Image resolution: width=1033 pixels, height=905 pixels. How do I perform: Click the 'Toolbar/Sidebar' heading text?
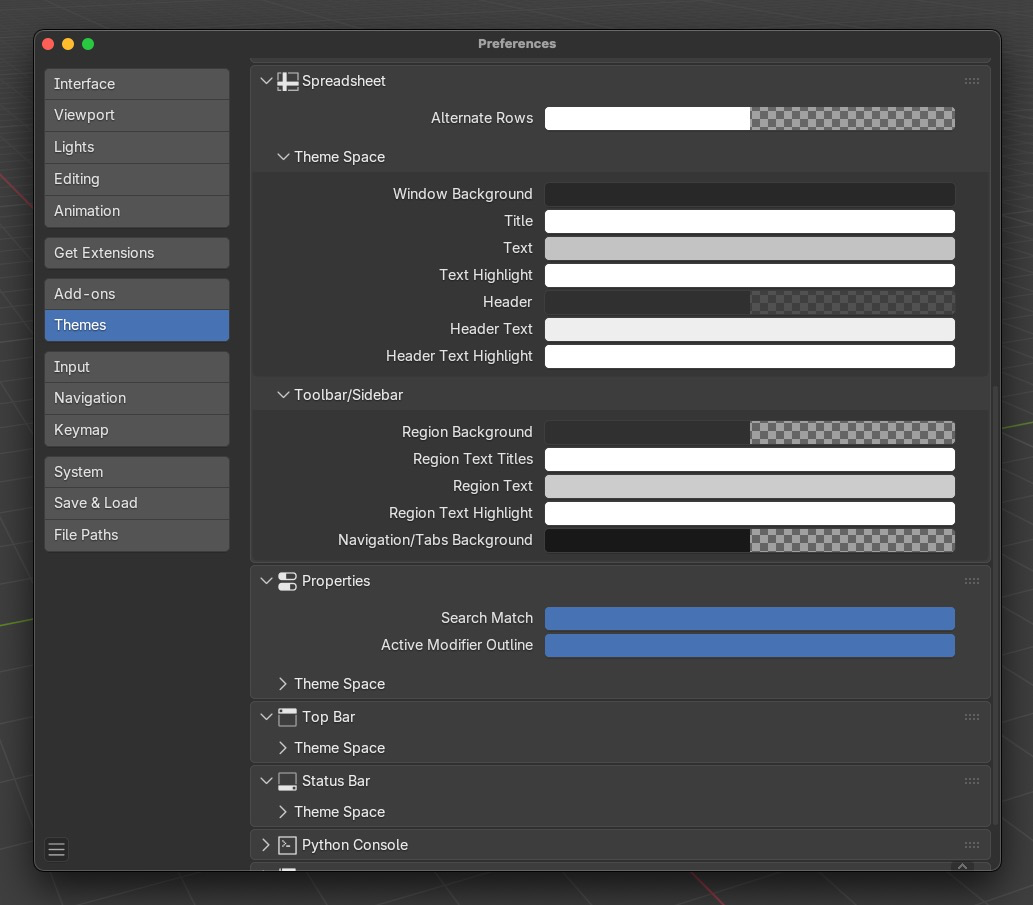click(349, 395)
